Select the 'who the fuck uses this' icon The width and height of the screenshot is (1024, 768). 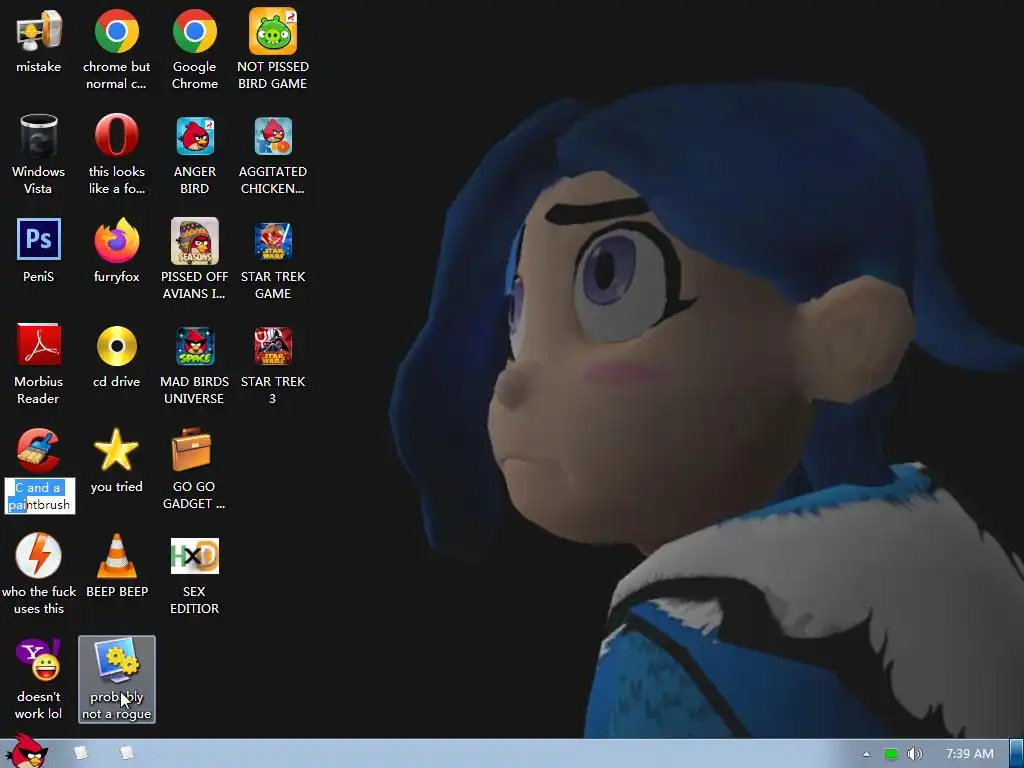click(x=39, y=555)
